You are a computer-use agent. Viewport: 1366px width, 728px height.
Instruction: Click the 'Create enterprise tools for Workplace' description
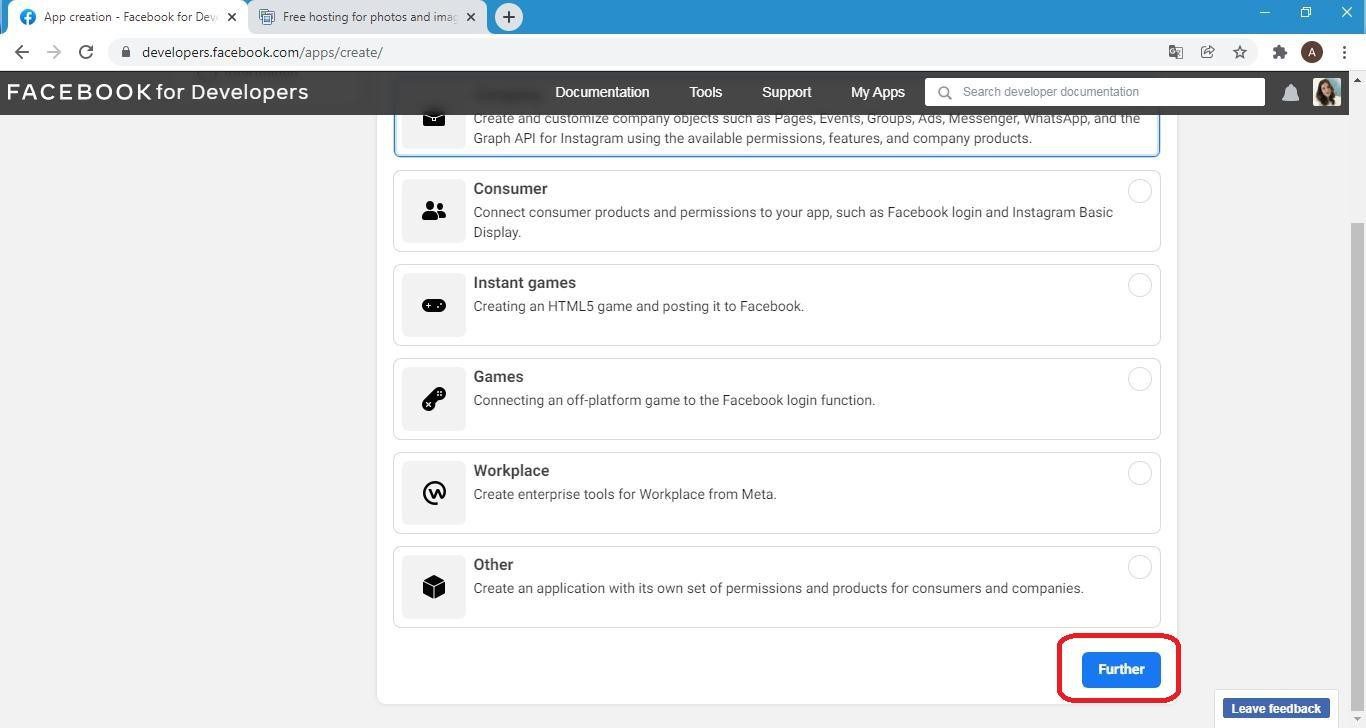[625, 494]
